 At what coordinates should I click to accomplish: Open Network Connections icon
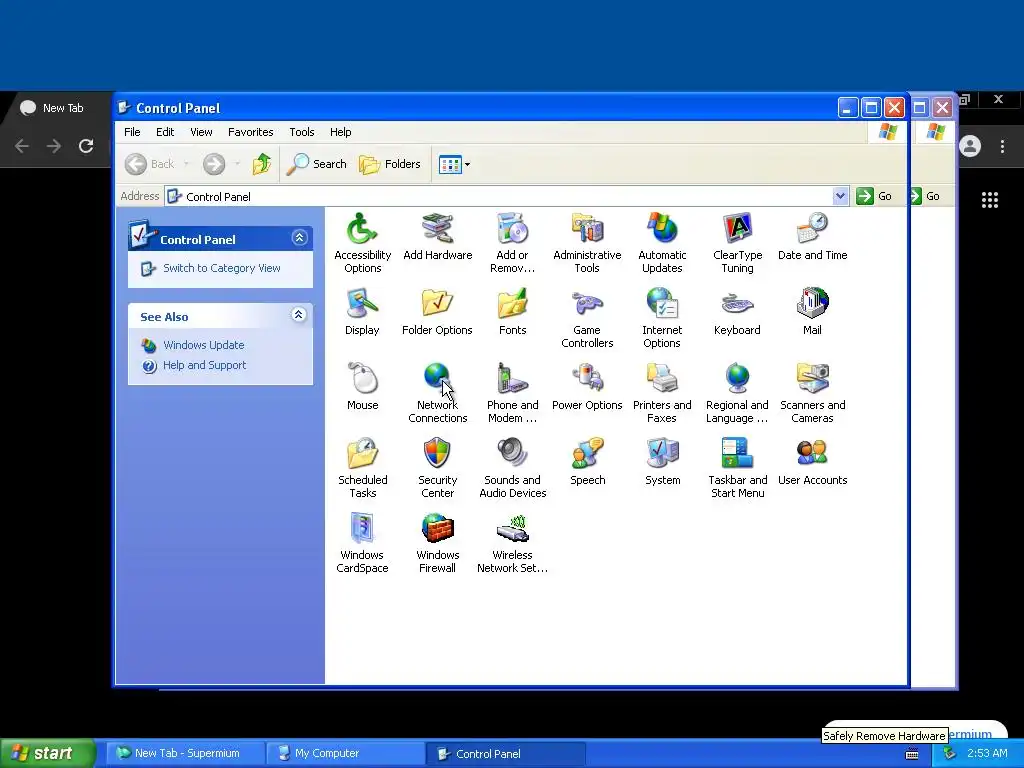[x=438, y=393]
